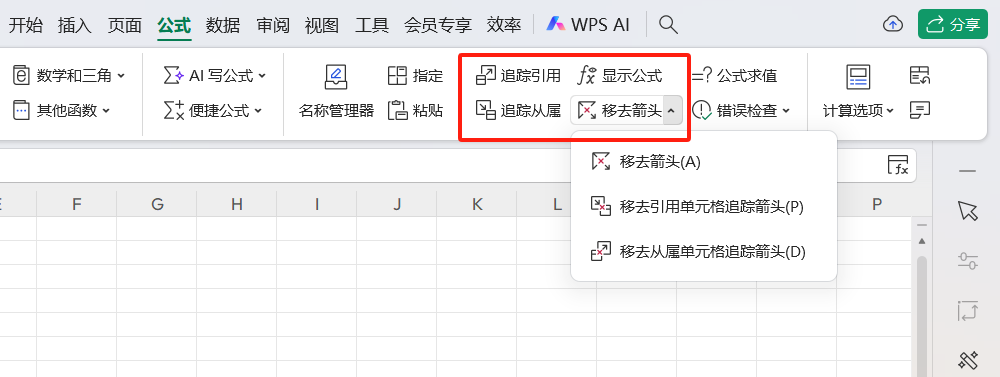Click the green 分享 button

click(x=953, y=25)
